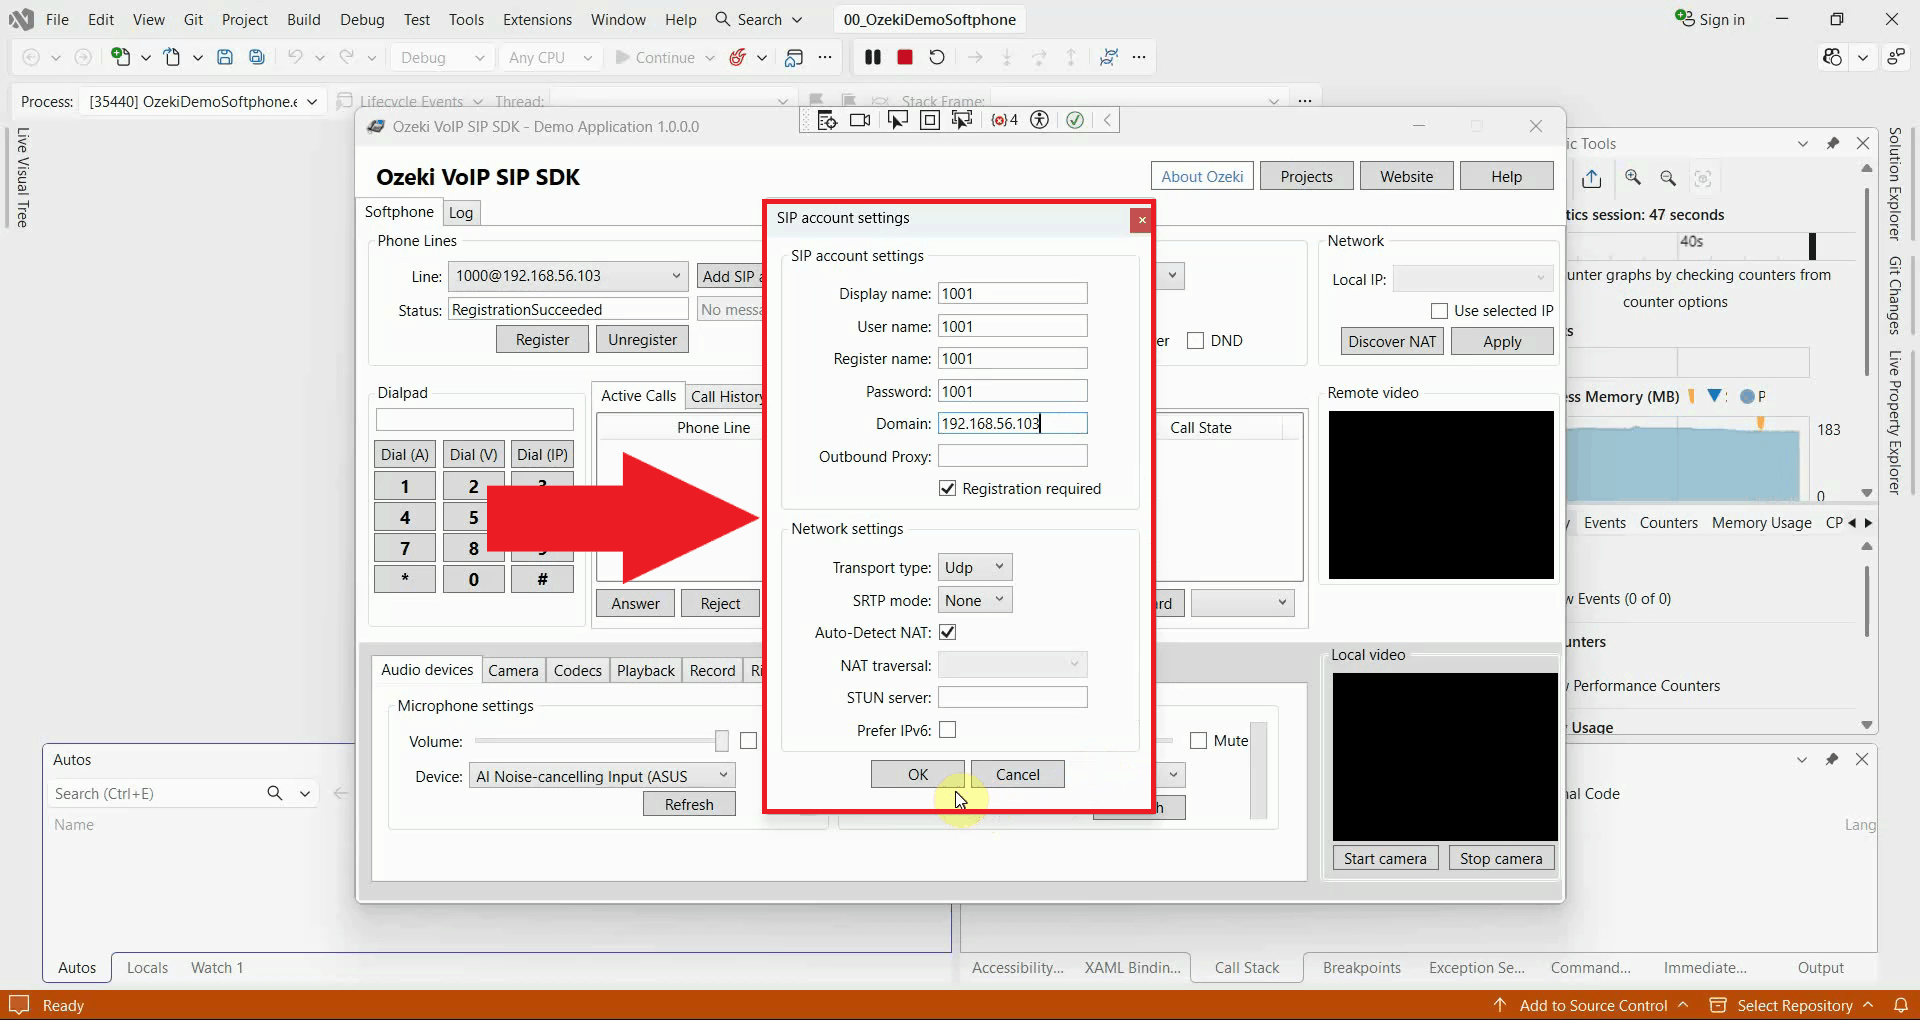Open the NAT traversal dropdown
The height and width of the screenshot is (1020, 1920).
(x=1013, y=665)
